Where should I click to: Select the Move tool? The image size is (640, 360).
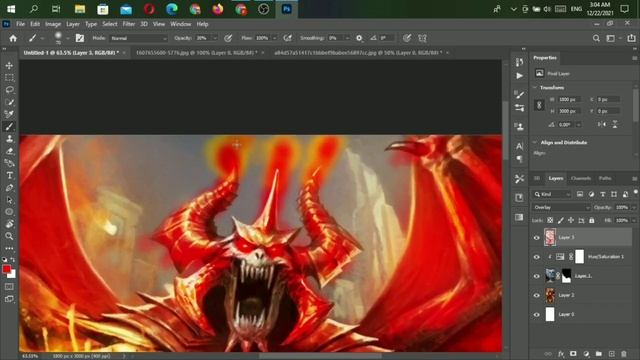click(x=9, y=65)
